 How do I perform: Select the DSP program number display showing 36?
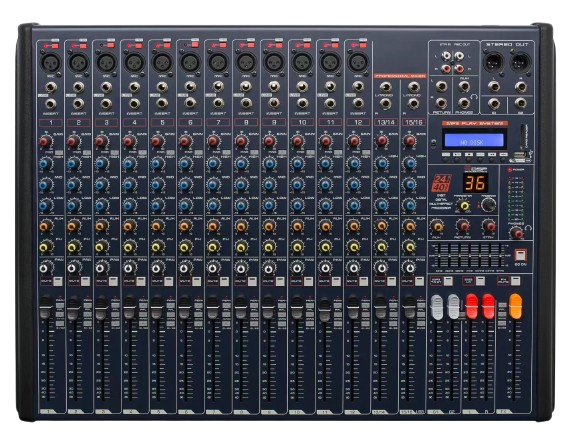[475, 183]
